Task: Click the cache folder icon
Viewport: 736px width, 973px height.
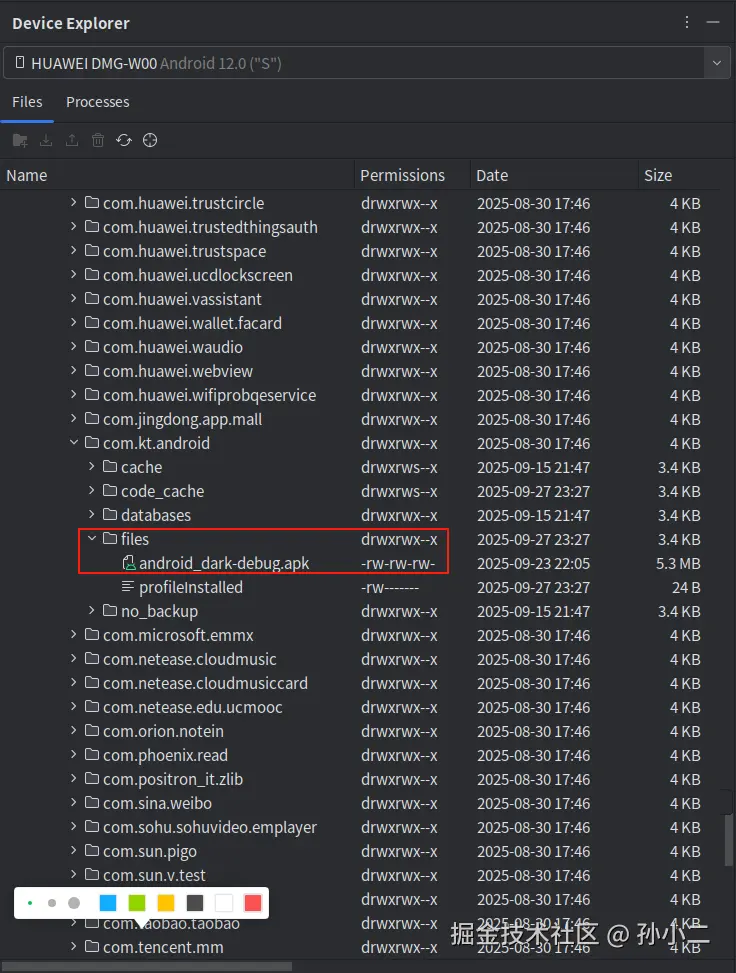Action: [x=110, y=467]
